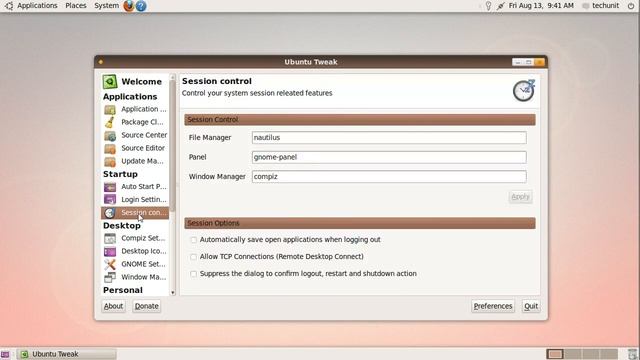The image size is (640, 360).
Task: Switch to the third workspace
Action: tap(591, 354)
